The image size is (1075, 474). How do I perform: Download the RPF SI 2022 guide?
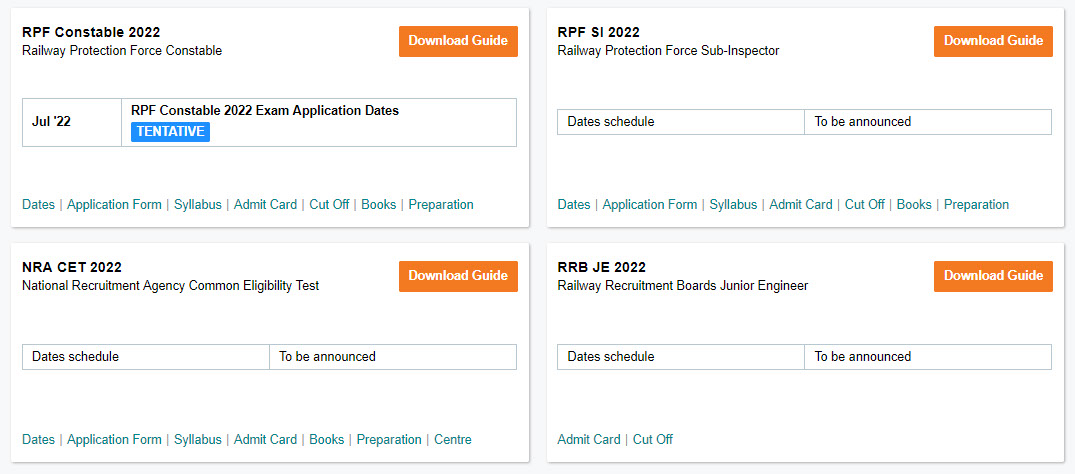pyautogui.click(x=993, y=41)
